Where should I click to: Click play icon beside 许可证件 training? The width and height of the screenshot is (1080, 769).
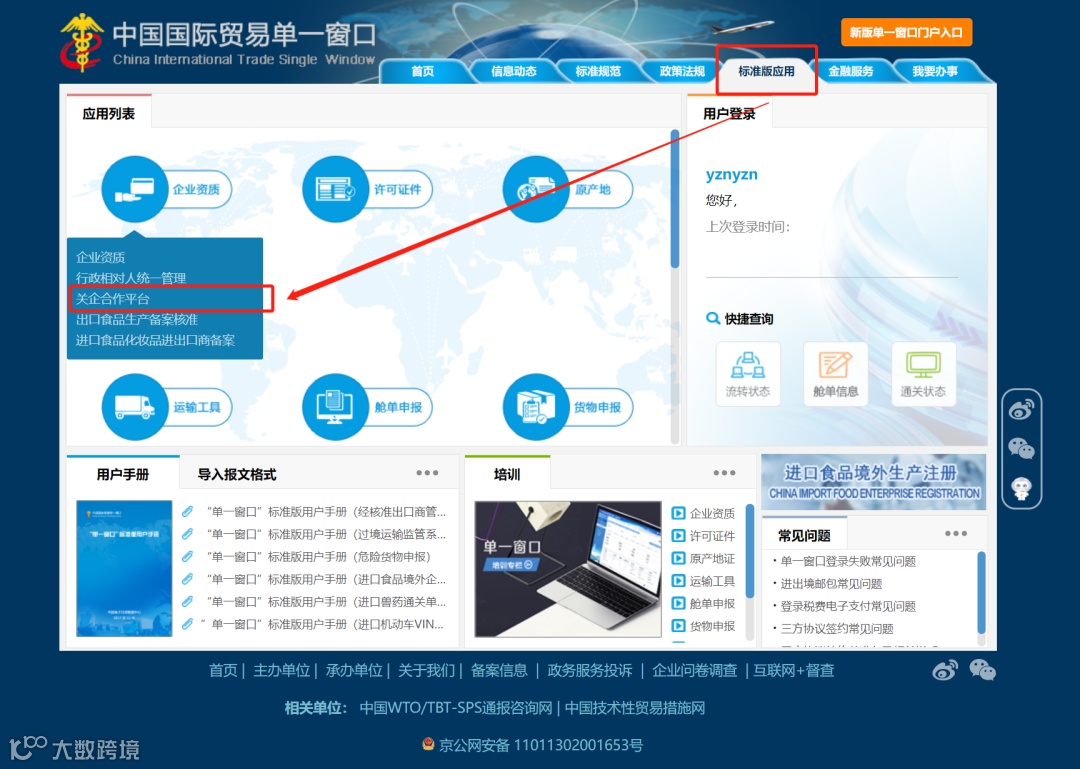click(678, 535)
